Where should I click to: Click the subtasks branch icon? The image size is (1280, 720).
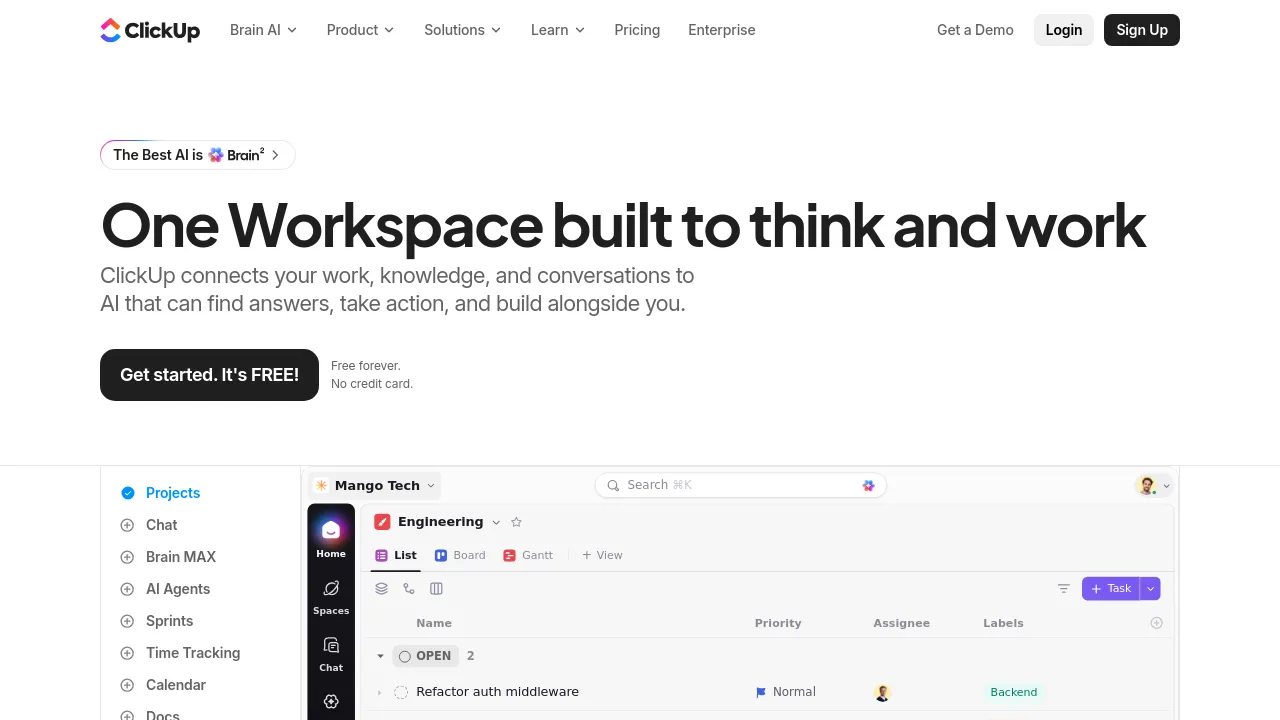tap(409, 589)
